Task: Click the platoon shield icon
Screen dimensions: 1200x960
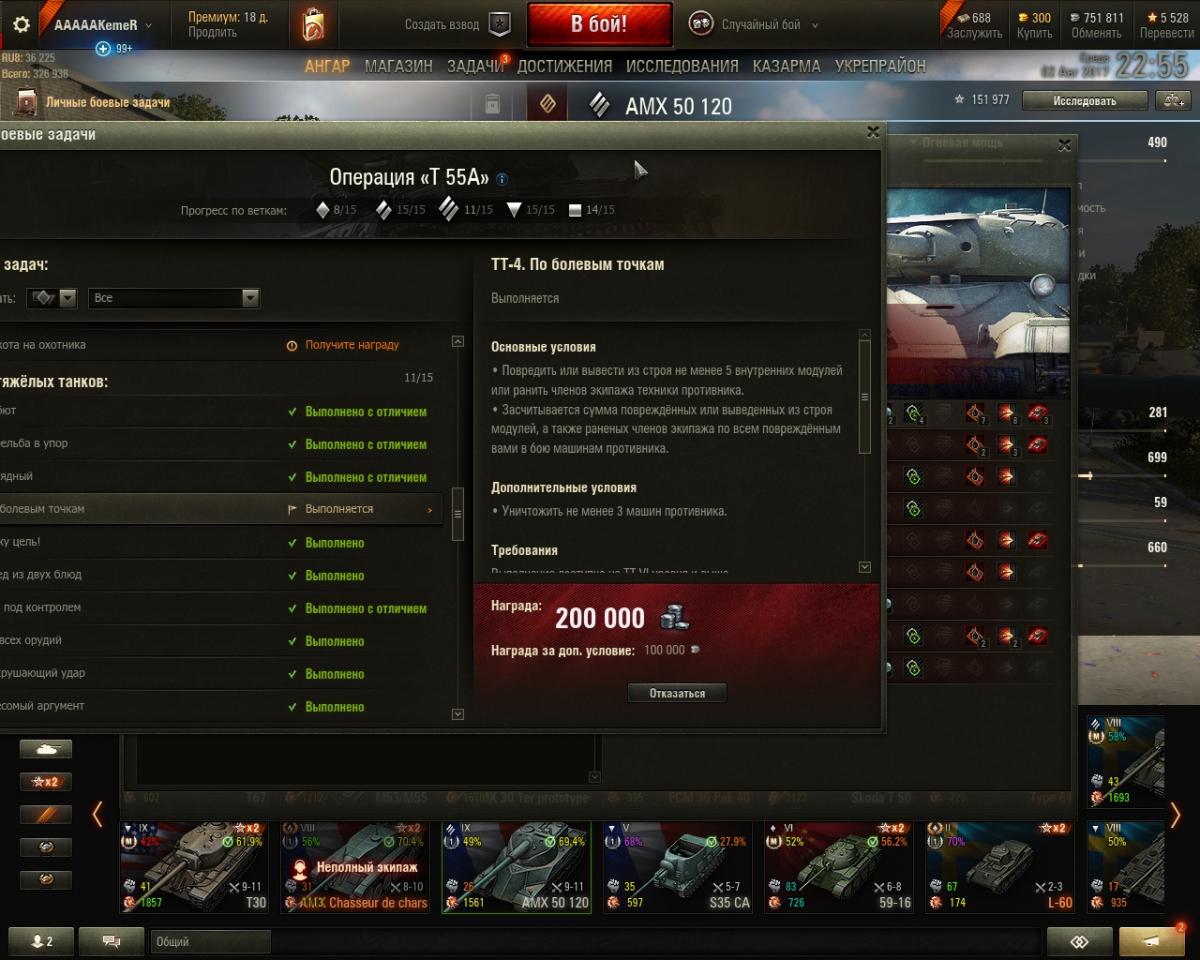Action: click(x=499, y=25)
